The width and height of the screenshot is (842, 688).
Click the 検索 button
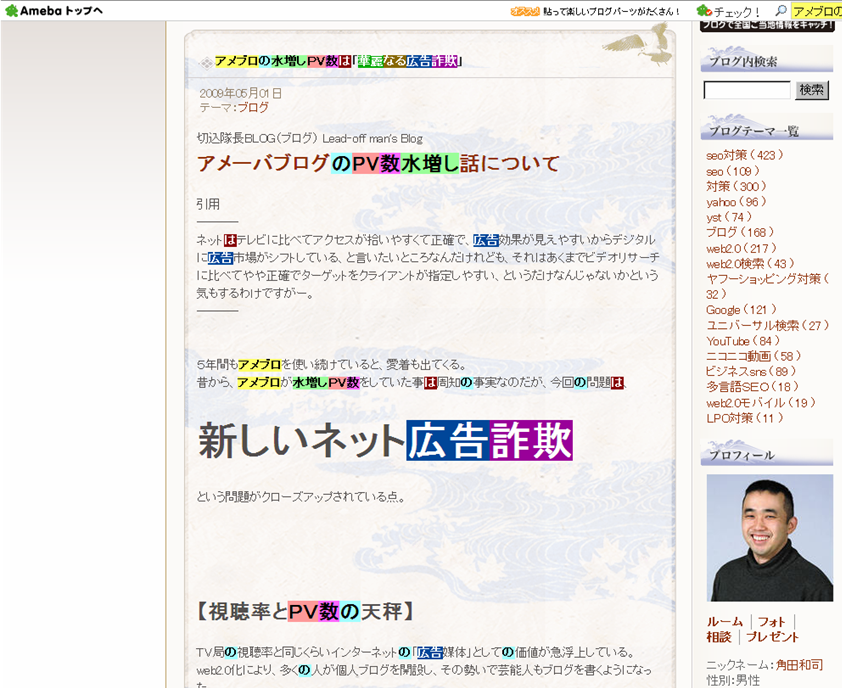[811, 90]
